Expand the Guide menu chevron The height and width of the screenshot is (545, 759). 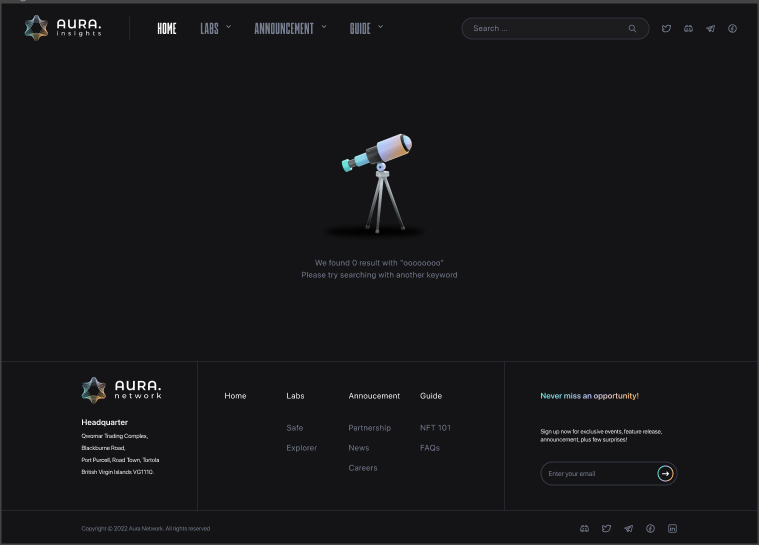(380, 27)
